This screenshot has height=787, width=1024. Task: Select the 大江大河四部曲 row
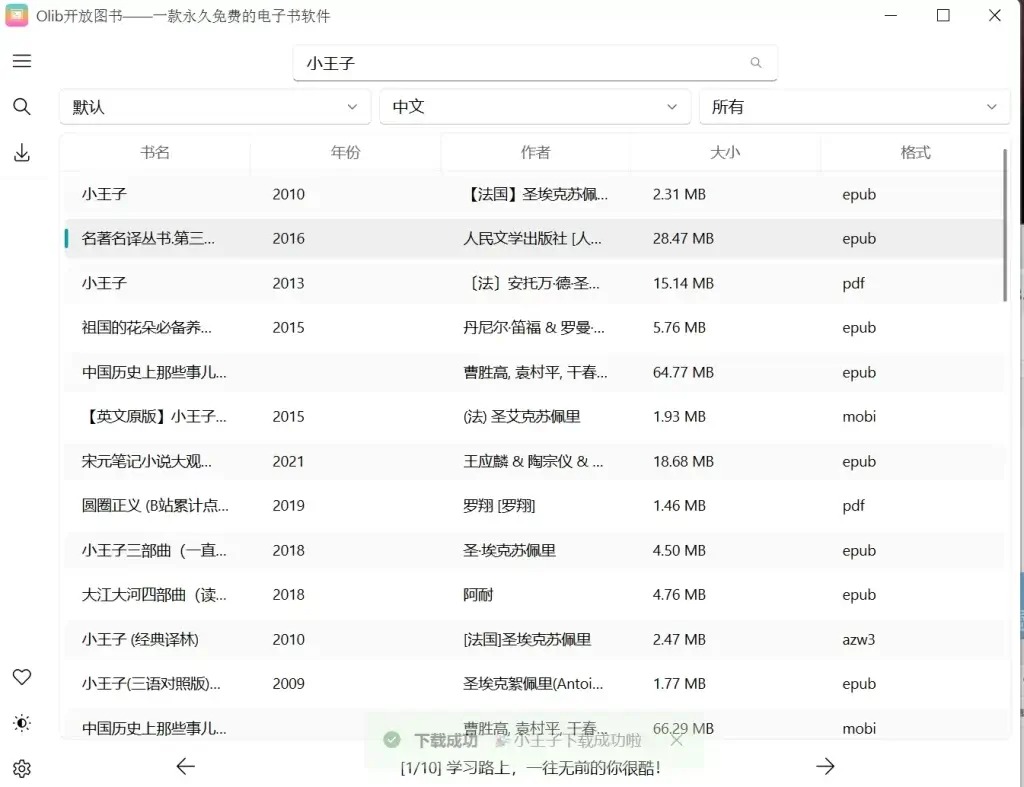pos(534,595)
